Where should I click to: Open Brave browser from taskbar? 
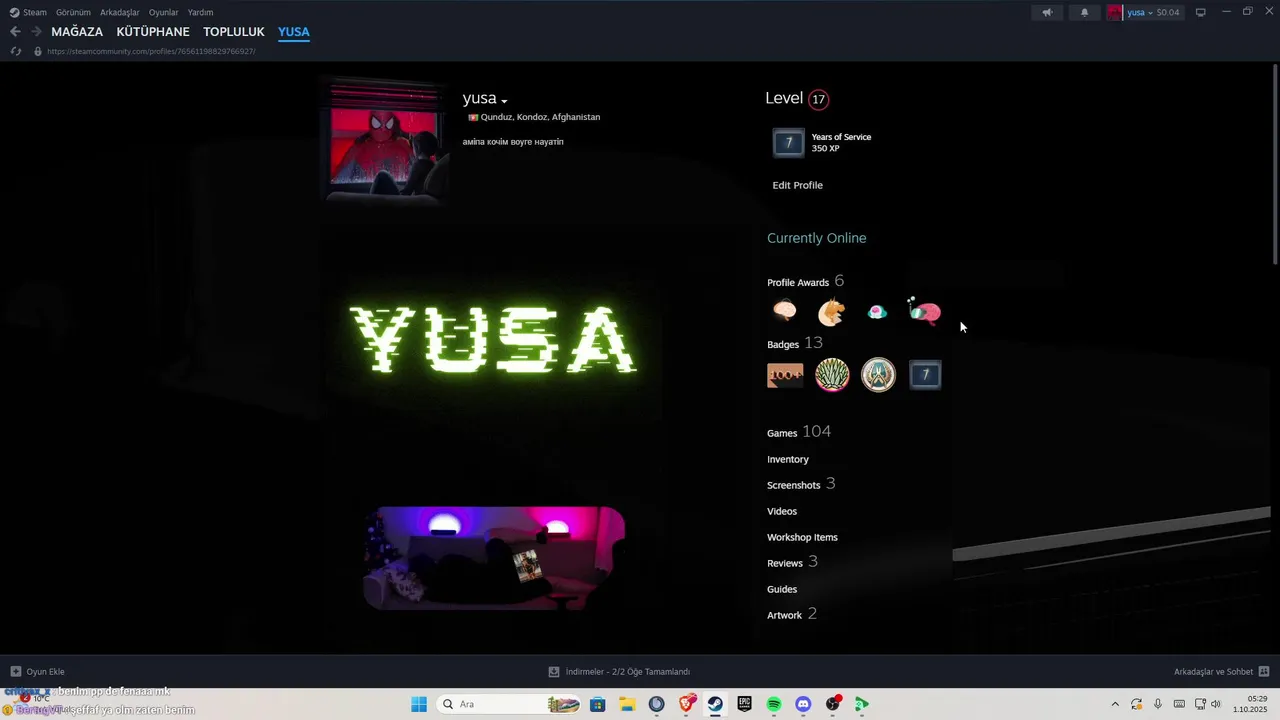pos(687,704)
